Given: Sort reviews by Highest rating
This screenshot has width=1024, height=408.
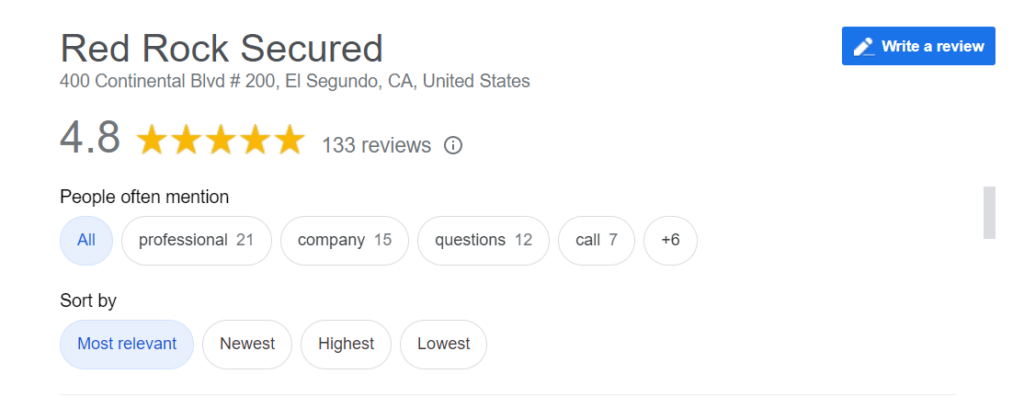Looking at the screenshot, I should [346, 344].
